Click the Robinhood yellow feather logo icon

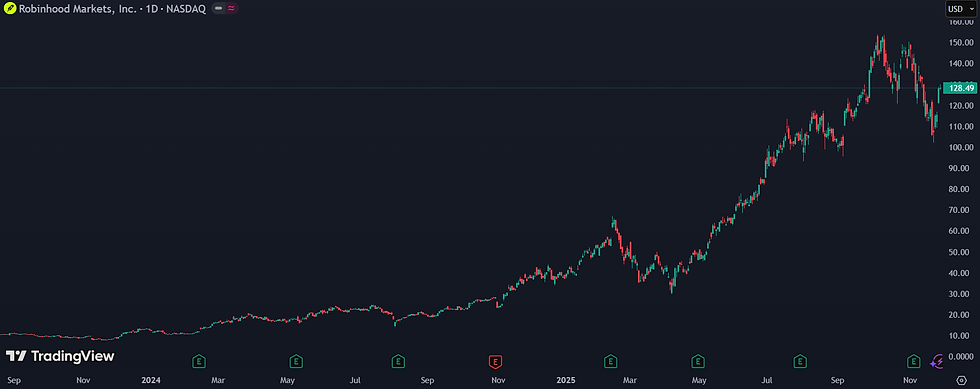[9, 9]
